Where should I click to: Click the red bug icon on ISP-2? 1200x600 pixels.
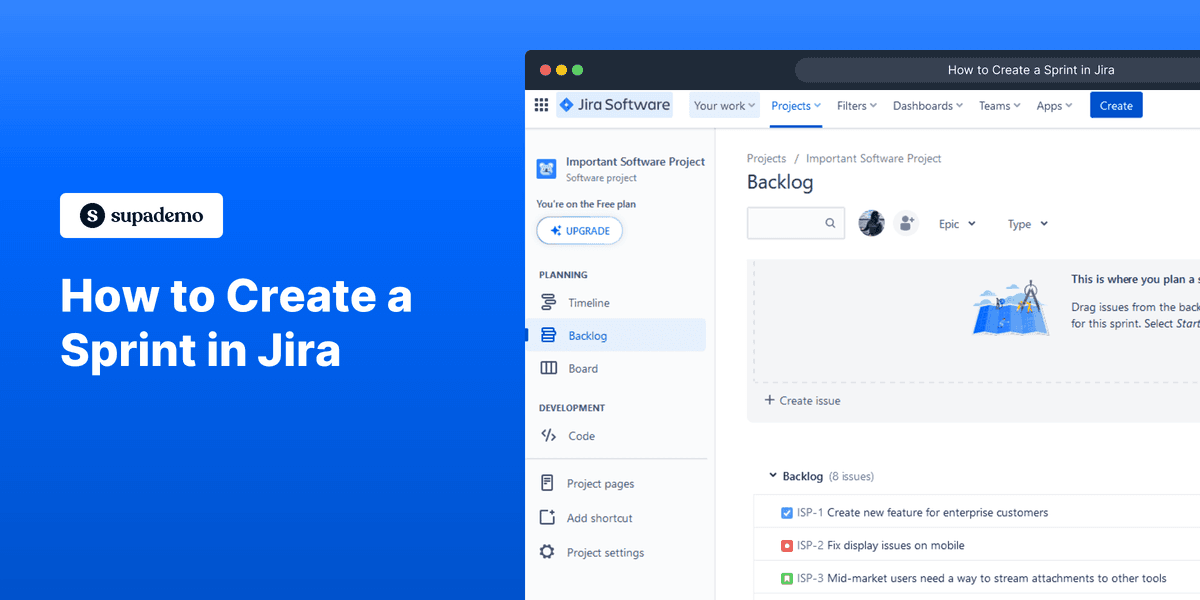tap(786, 545)
